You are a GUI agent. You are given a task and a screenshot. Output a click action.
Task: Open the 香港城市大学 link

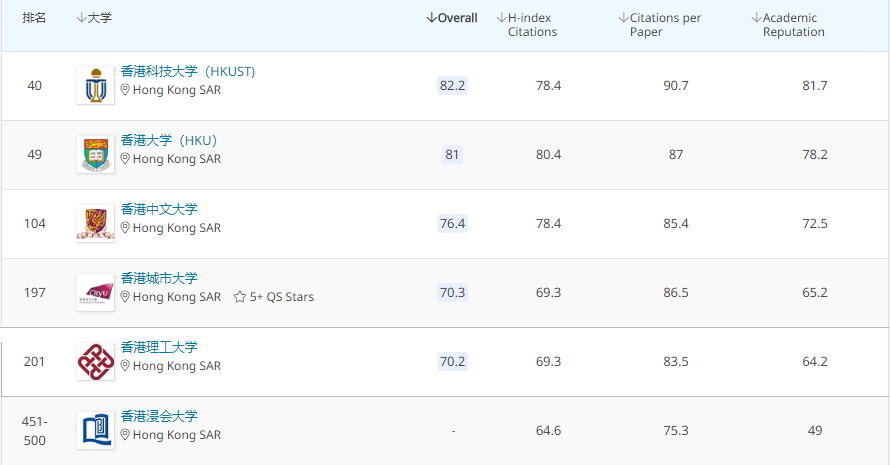(x=159, y=278)
